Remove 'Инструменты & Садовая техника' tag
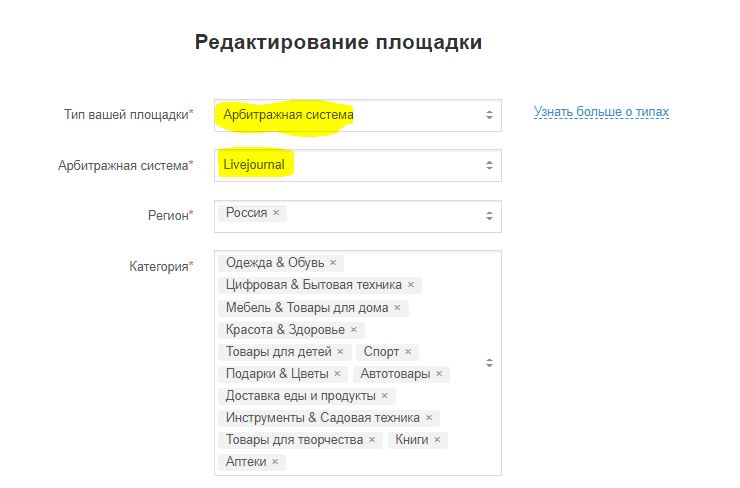740x488 pixels. coord(429,418)
